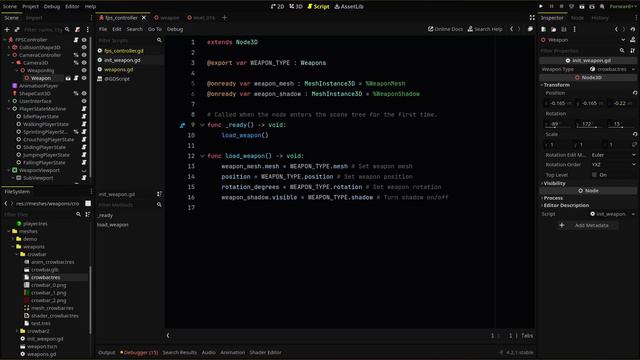Open the floating script editor window icon

(x=530, y=29)
